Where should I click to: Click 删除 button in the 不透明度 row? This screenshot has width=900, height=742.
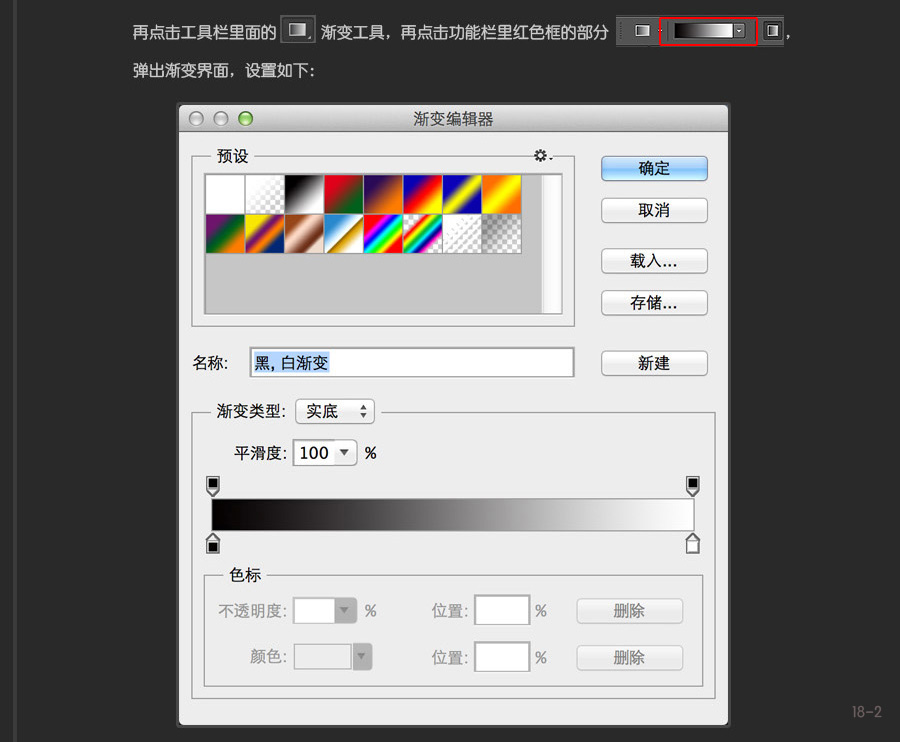(630, 611)
